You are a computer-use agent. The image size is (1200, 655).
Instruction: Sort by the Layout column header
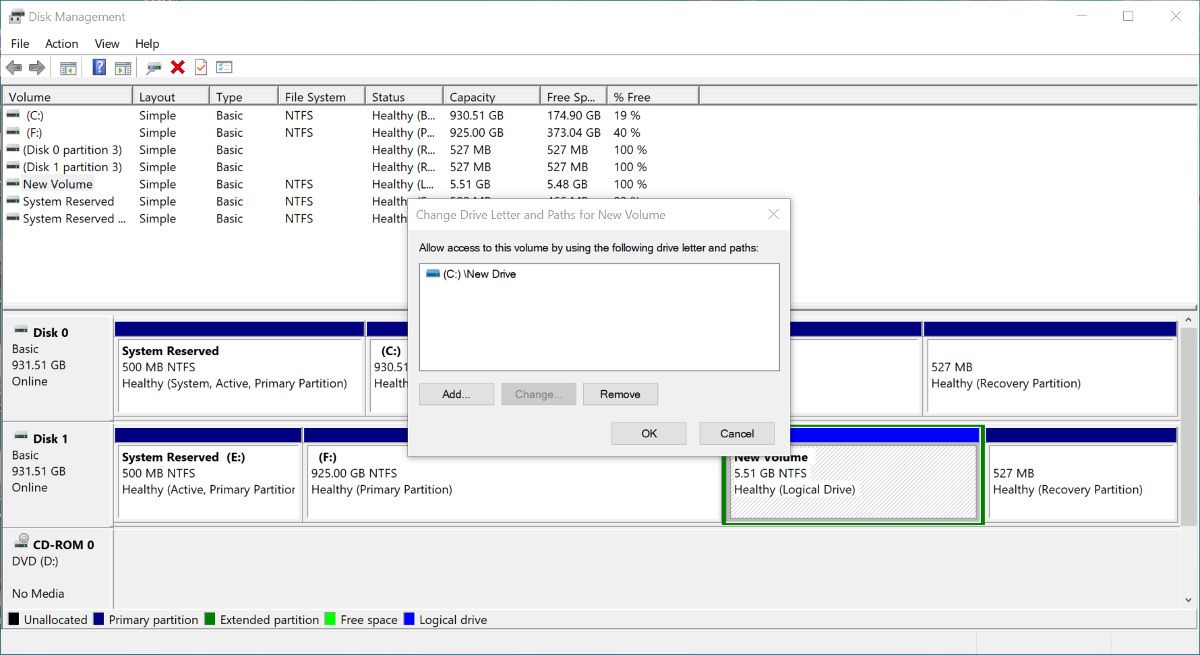pyautogui.click(x=171, y=97)
